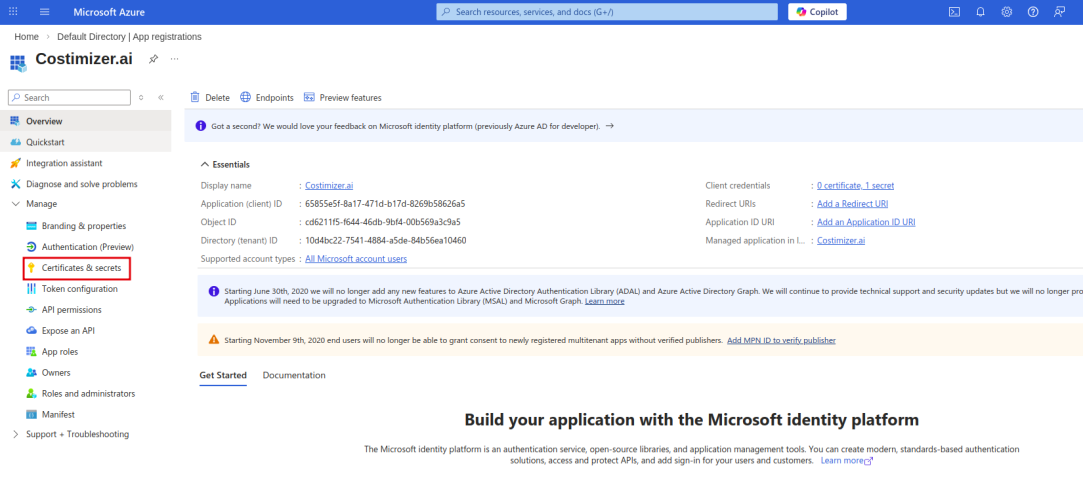Open Roles and administrators
This screenshot has width=1083, height=483.
point(88,393)
